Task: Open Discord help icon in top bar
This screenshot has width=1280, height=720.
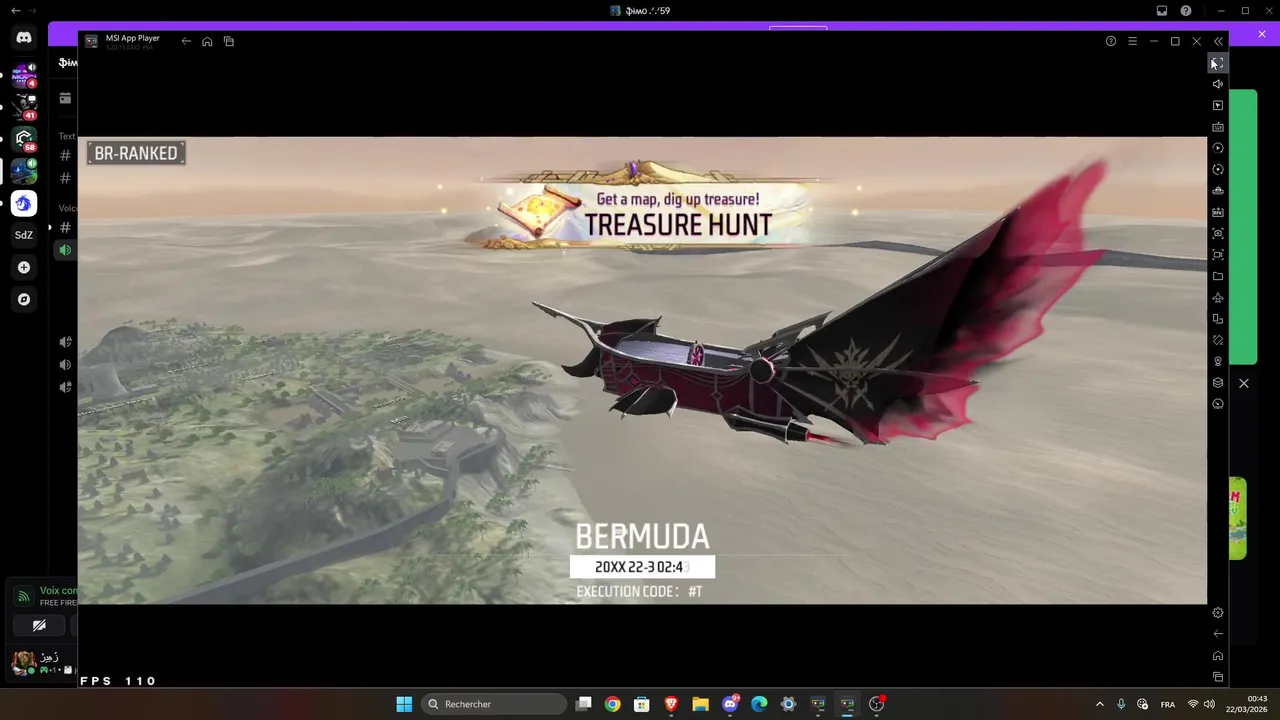Action: [1186, 11]
